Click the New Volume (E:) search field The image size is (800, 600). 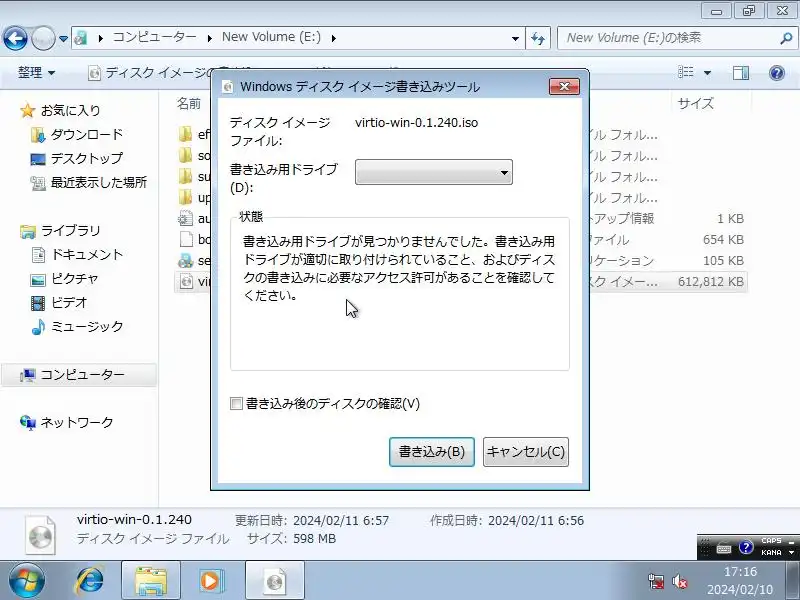pyautogui.click(x=668, y=38)
